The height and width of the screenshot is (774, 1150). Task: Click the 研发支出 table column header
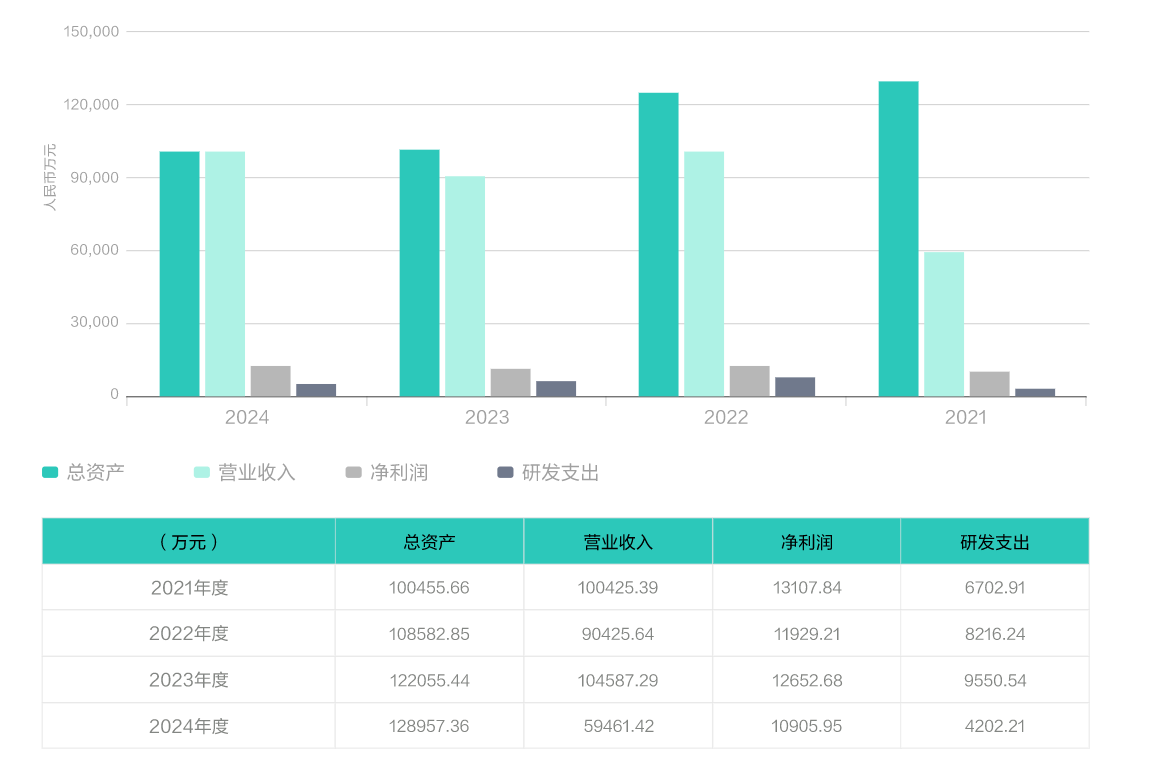tap(995, 541)
